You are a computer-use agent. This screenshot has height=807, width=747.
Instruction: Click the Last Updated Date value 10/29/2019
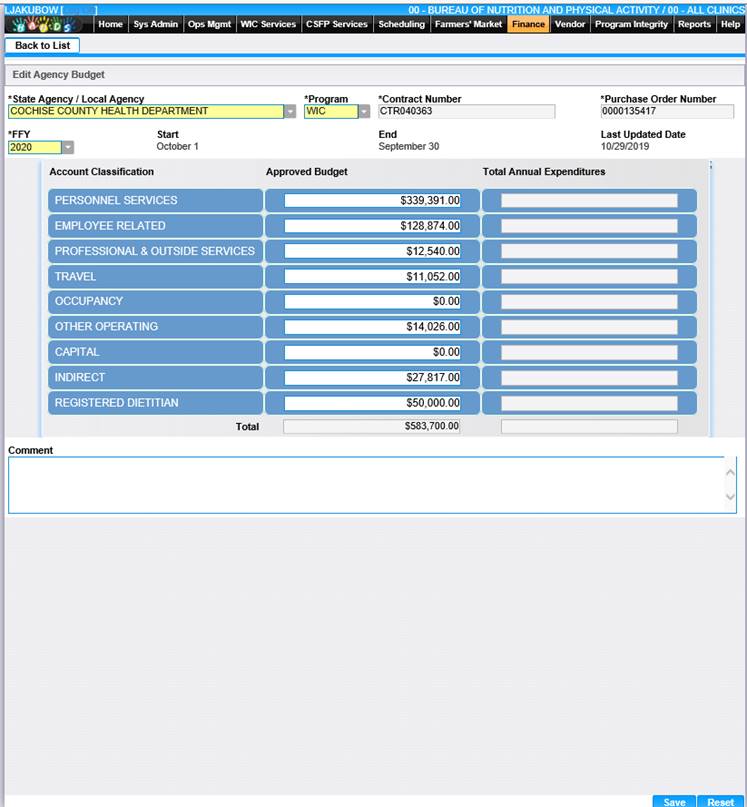tap(624, 147)
